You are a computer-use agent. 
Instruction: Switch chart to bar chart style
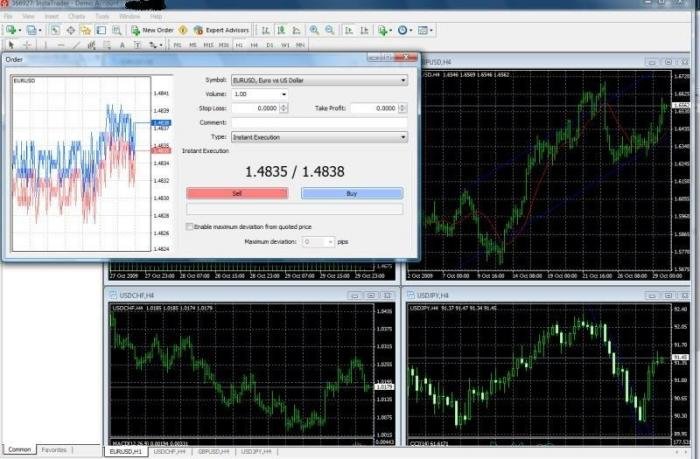(266, 30)
